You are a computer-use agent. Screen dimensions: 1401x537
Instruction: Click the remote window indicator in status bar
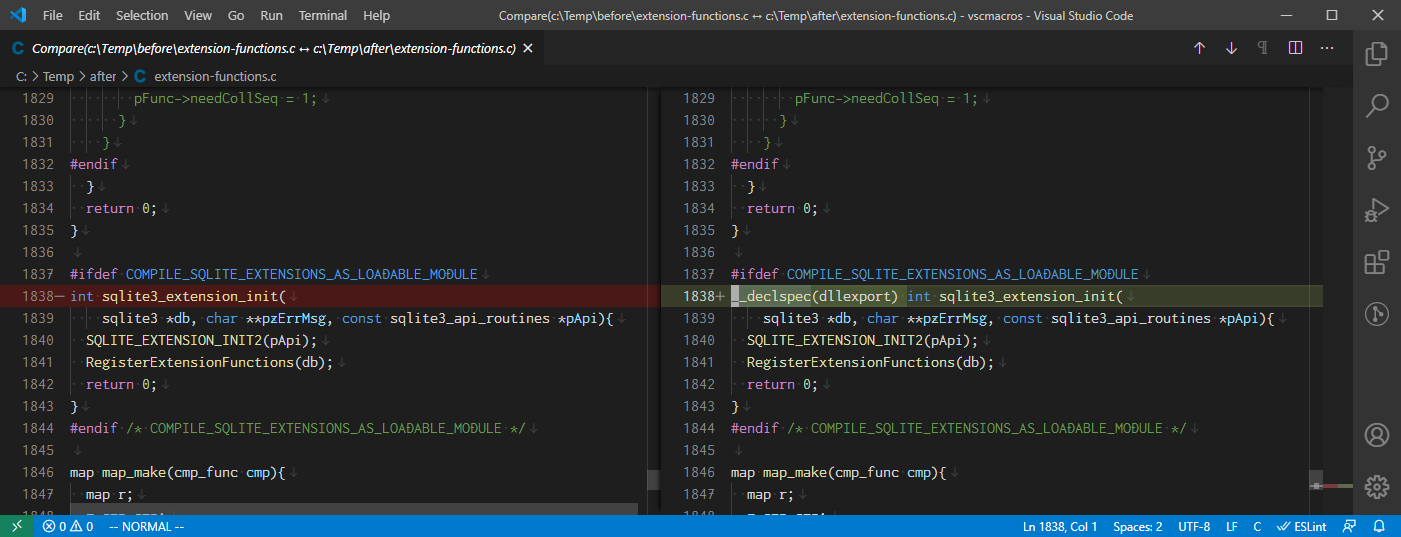point(17,526)
